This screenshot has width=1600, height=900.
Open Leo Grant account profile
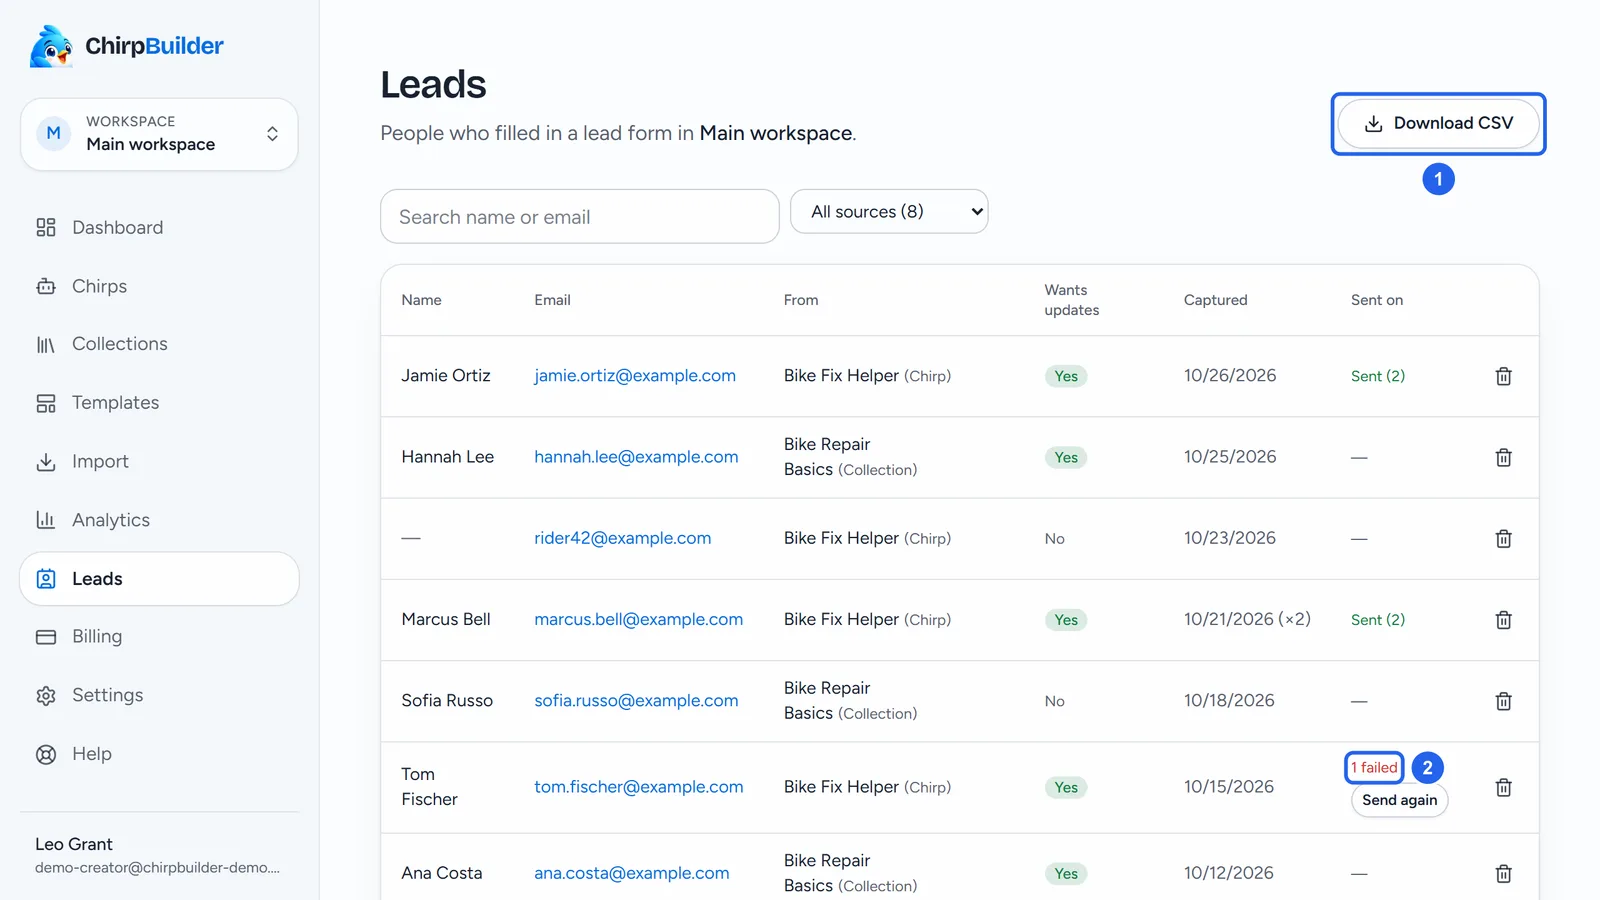point(159,855)
